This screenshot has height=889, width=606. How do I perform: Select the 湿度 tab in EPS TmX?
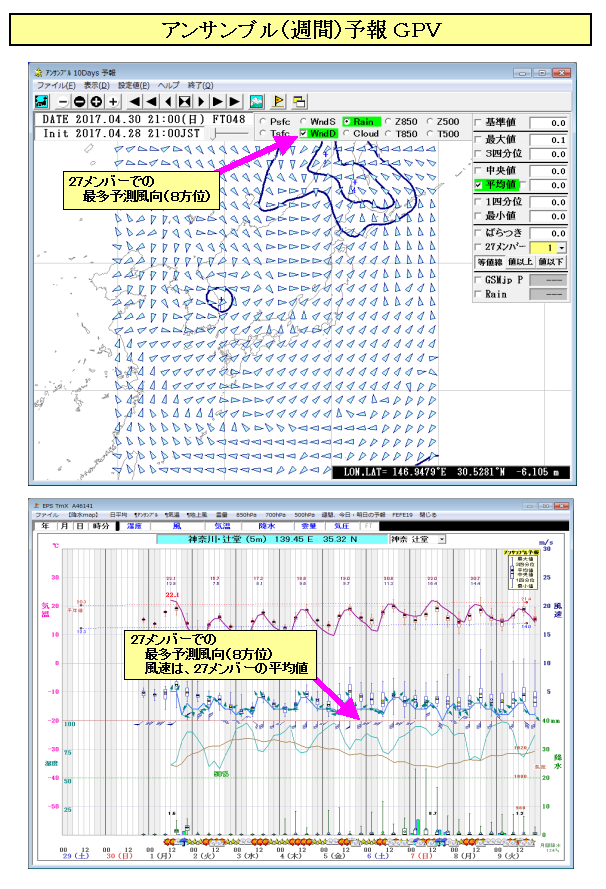point(134,526)
